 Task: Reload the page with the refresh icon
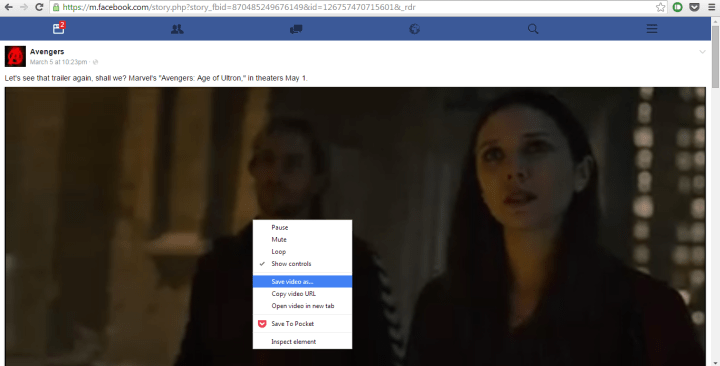[x=39, y=7]
